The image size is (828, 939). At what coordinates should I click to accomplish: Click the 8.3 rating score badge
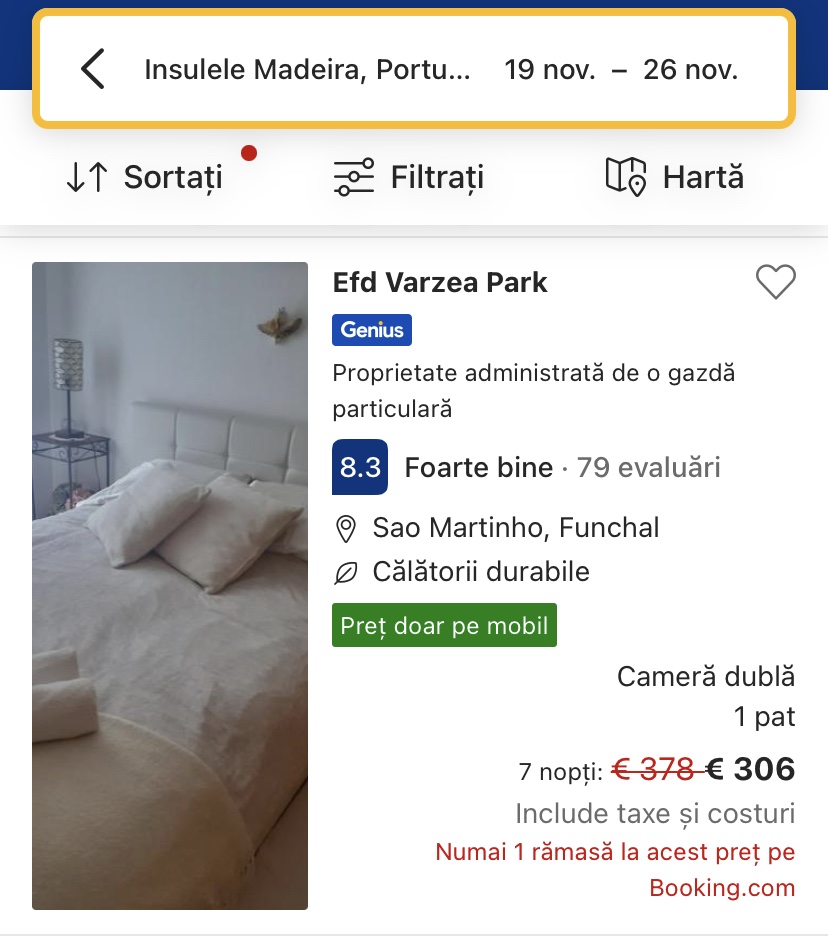click(360, 467)
